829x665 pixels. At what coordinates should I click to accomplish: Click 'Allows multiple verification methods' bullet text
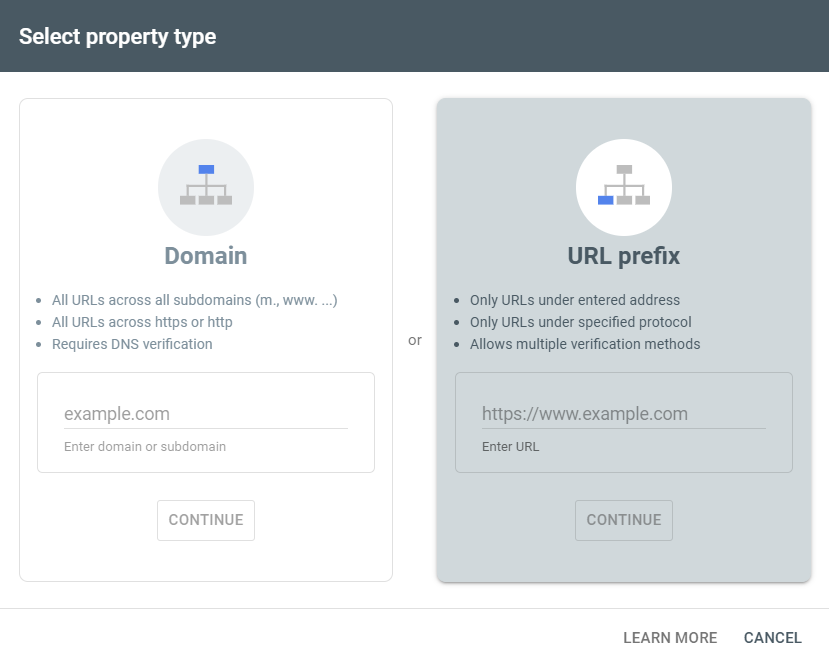(585, 344)
